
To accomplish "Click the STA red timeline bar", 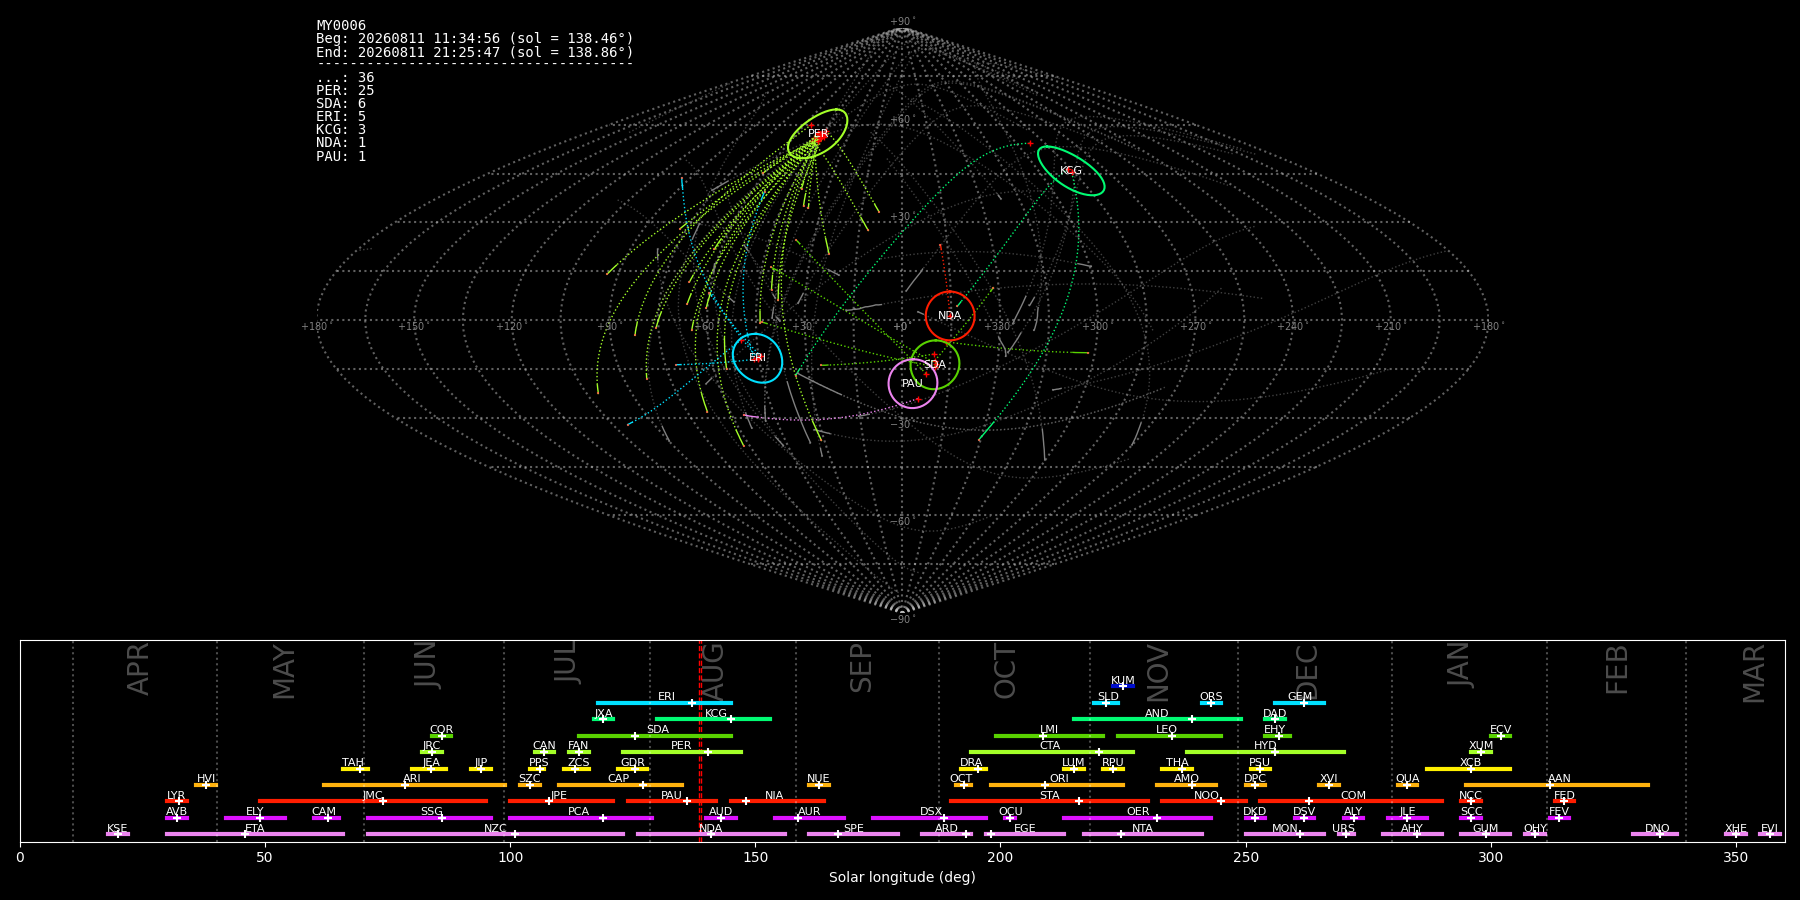I will click(x=1049, y=801).
